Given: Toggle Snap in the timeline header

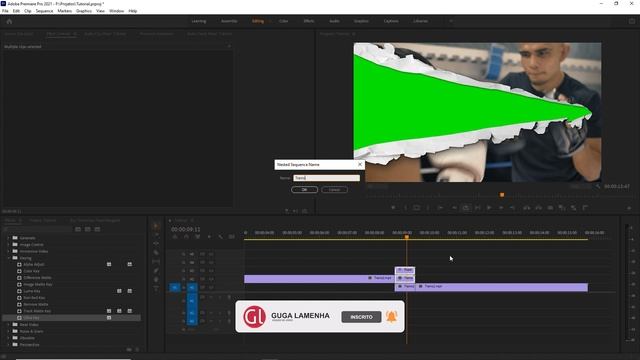Looking at the screenshot, I should click(187, 237).
